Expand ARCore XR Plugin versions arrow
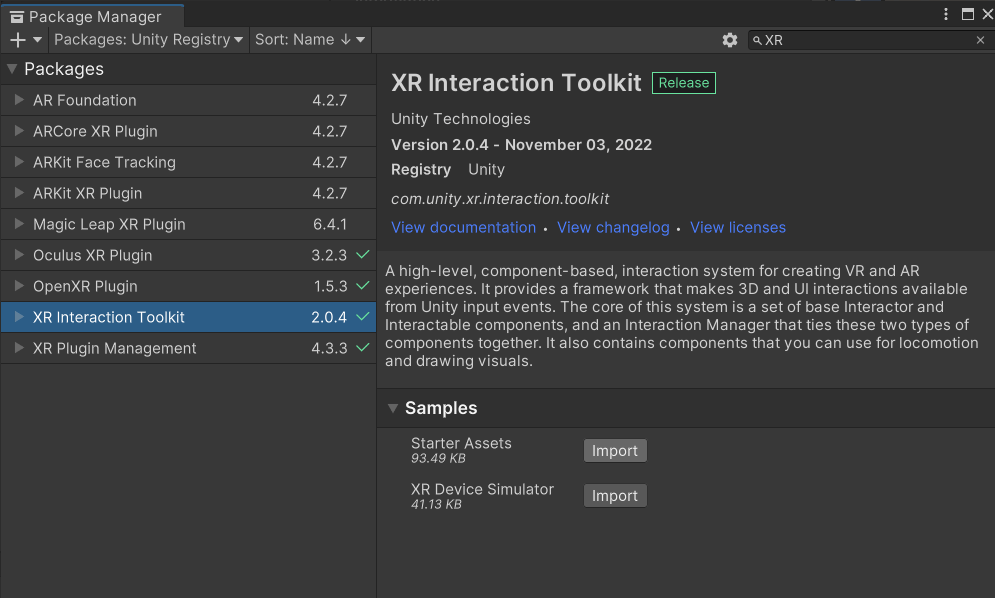995x598 pixels. 19,131
